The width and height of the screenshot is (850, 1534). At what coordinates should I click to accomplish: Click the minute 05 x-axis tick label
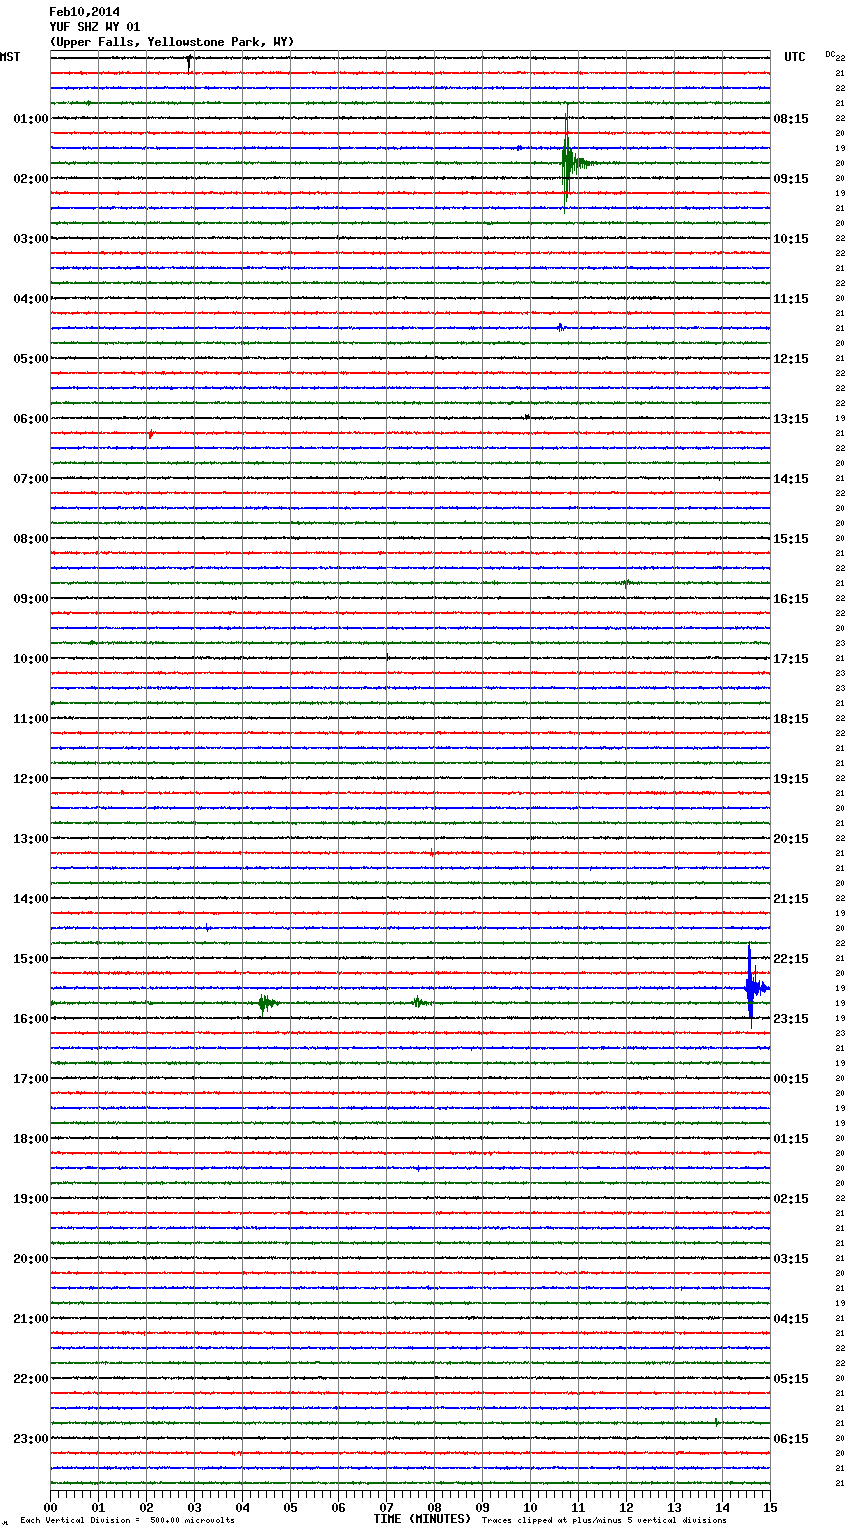[291, 1508]
